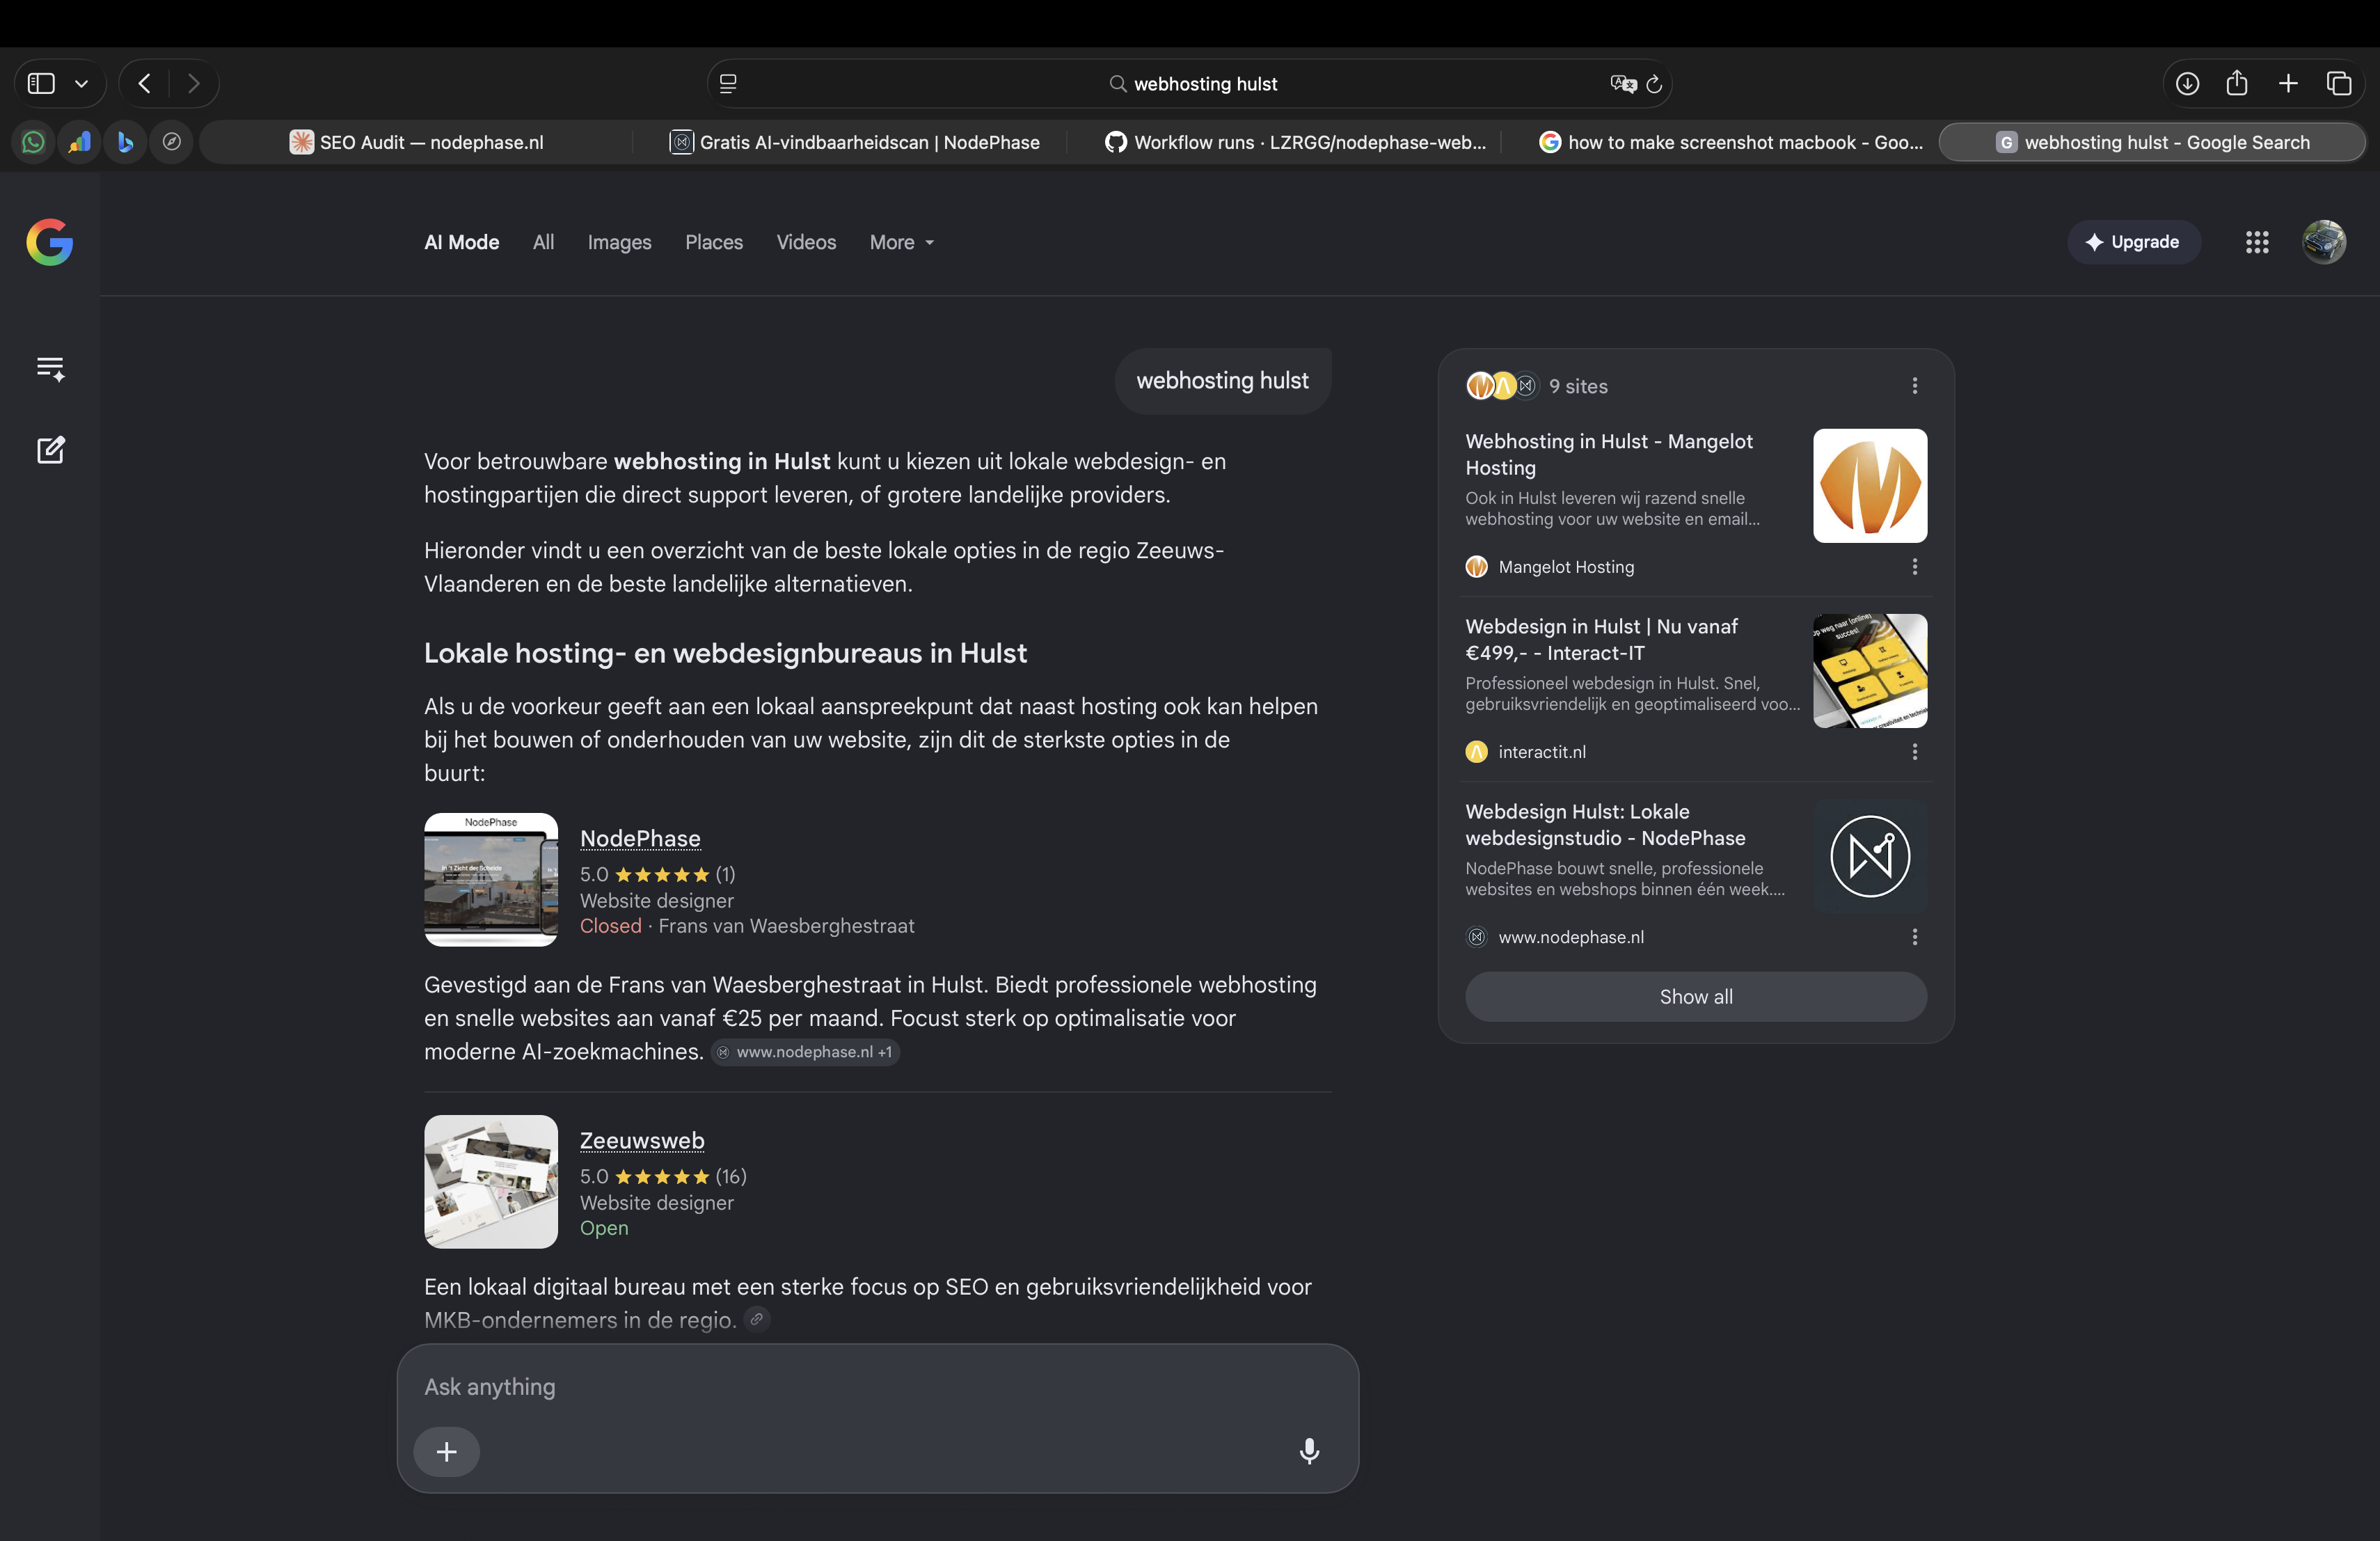Click the Lokale hosting- en webdesignbureaus heading

(725, 653)
